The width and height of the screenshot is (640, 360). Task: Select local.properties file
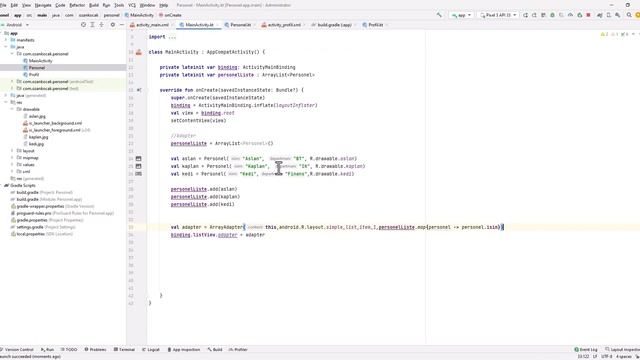click(x=30, y=234)
